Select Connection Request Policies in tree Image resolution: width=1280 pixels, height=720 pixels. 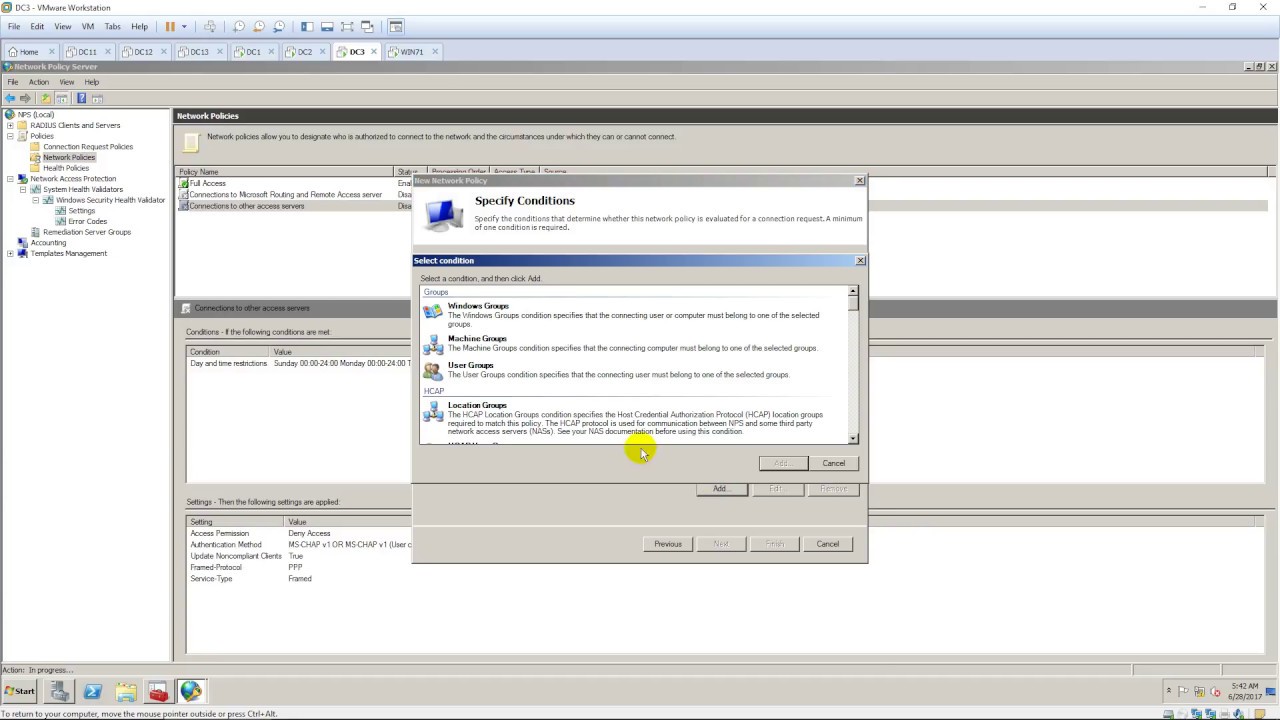87,147
